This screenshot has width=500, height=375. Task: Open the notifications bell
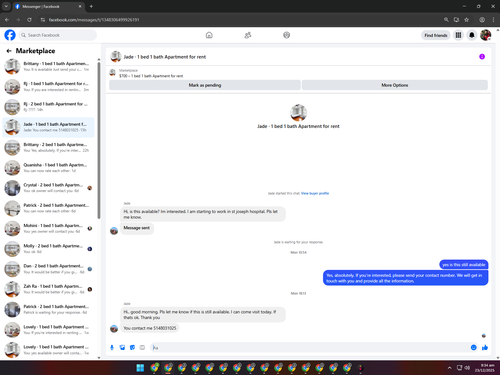[472, 35]
